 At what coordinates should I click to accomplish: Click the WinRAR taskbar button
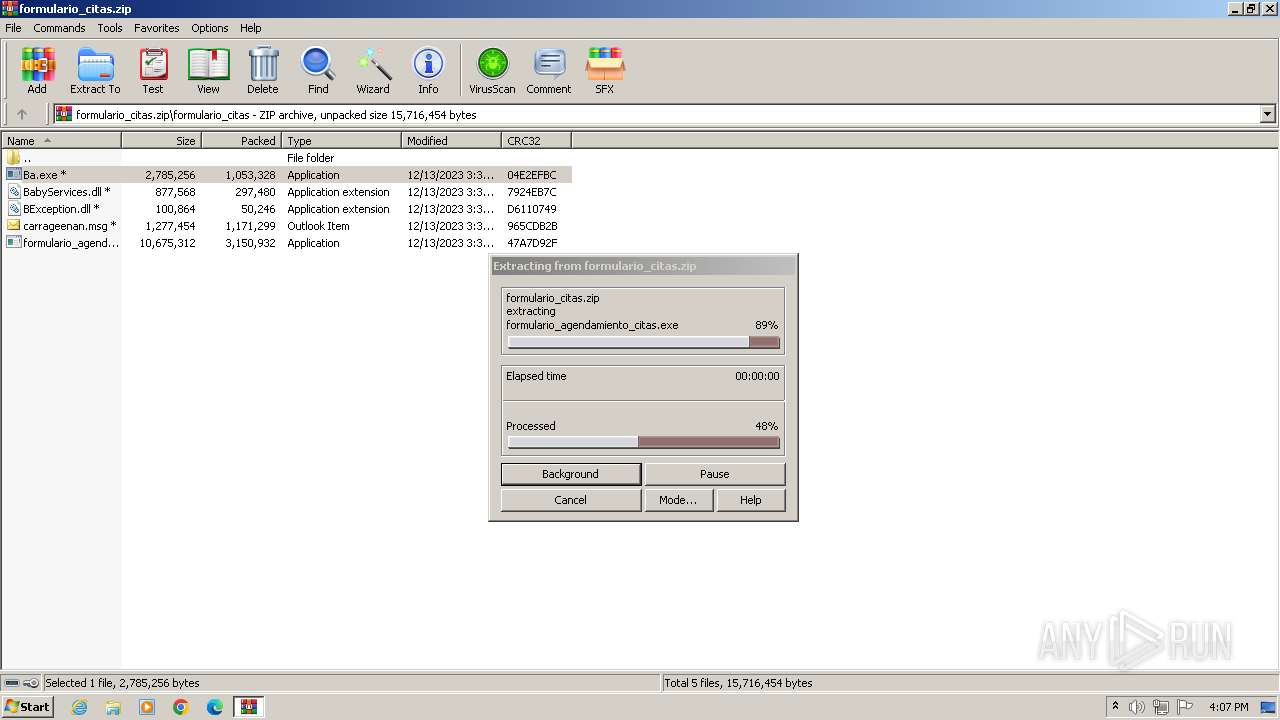tap(249, 707)
